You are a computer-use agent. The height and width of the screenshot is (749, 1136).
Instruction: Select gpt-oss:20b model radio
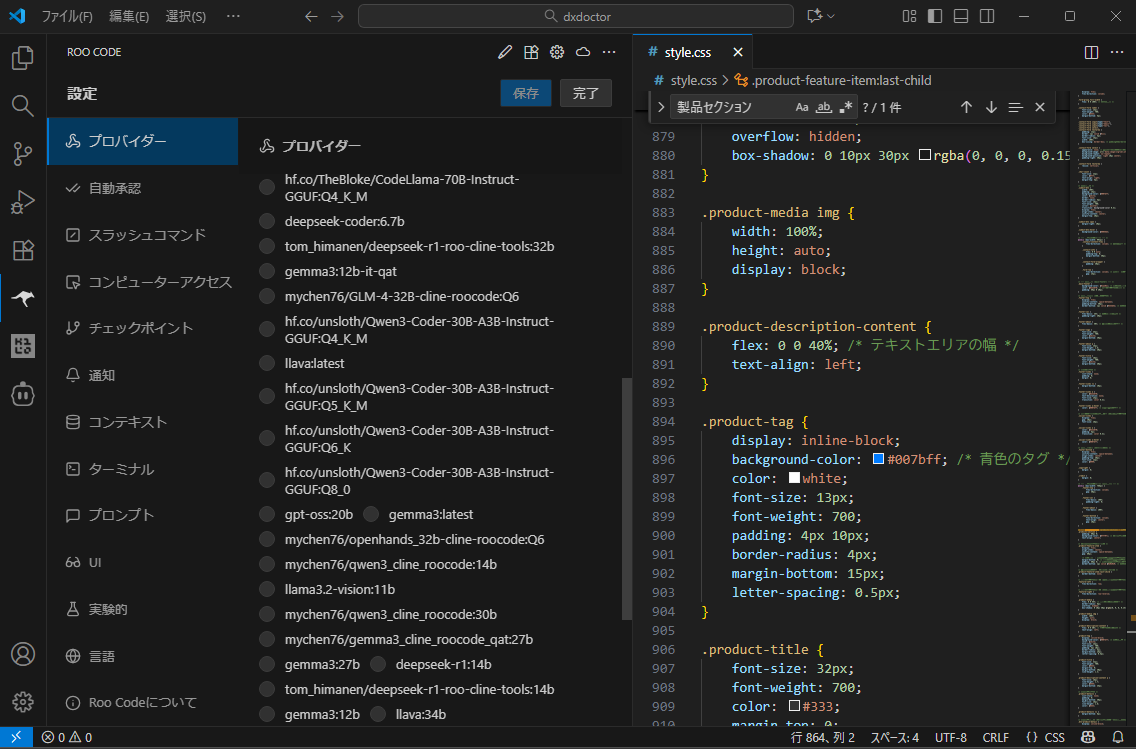(267, 514)
